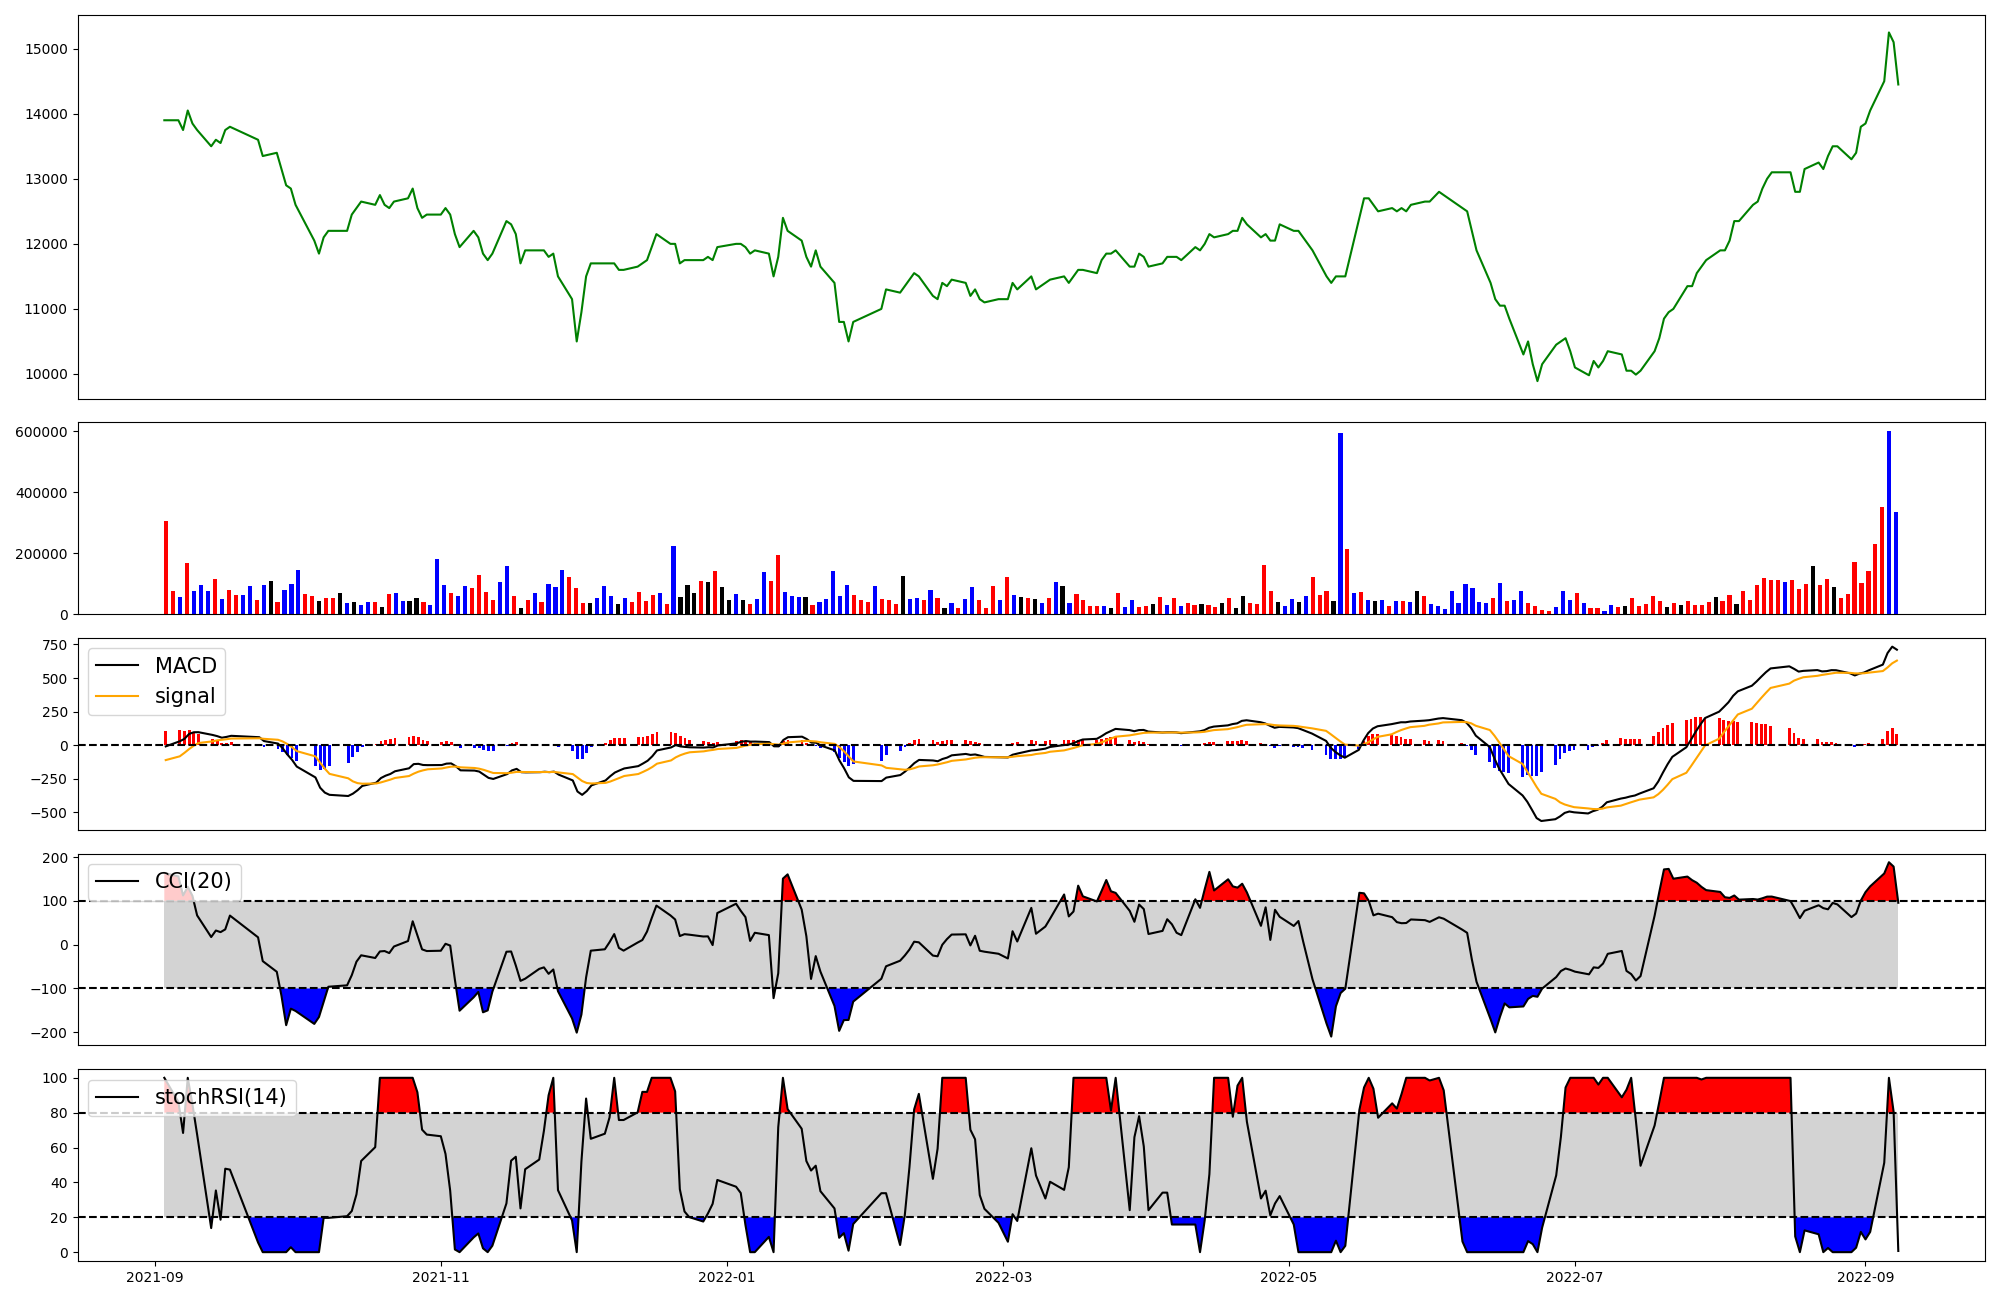This screenshot has height=1300, width=2000.
Task: Click the 2022-03 x-axis date label
Action: pyautogui.click(x=1003, y=1277)
